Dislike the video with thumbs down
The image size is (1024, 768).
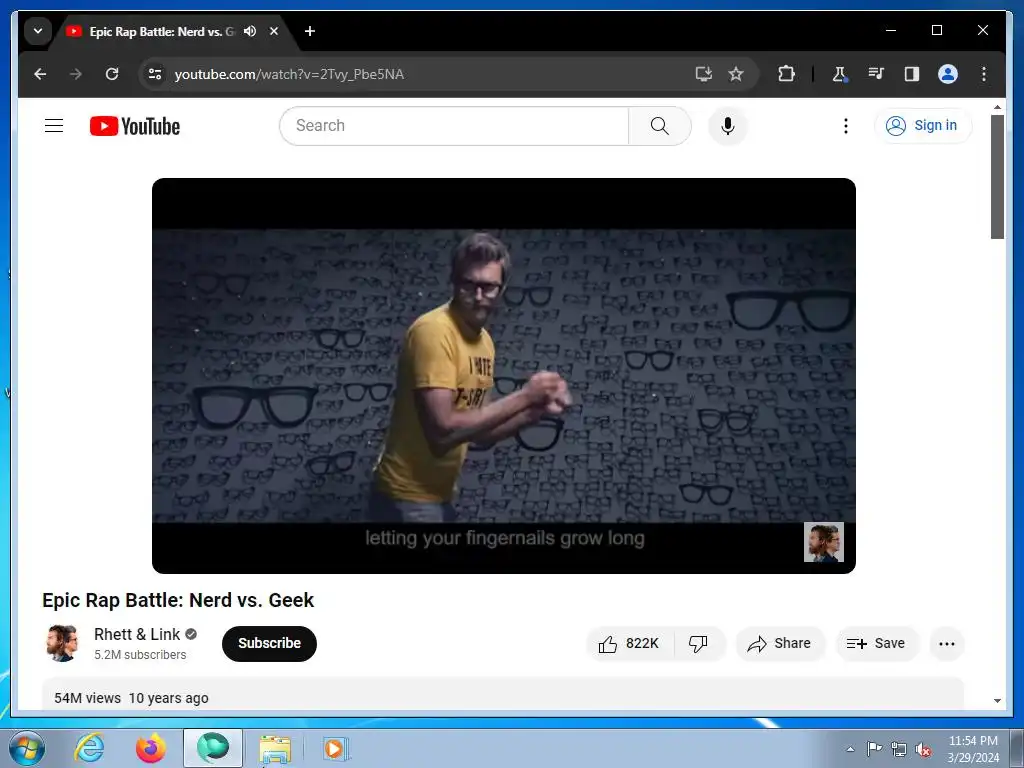699,643
